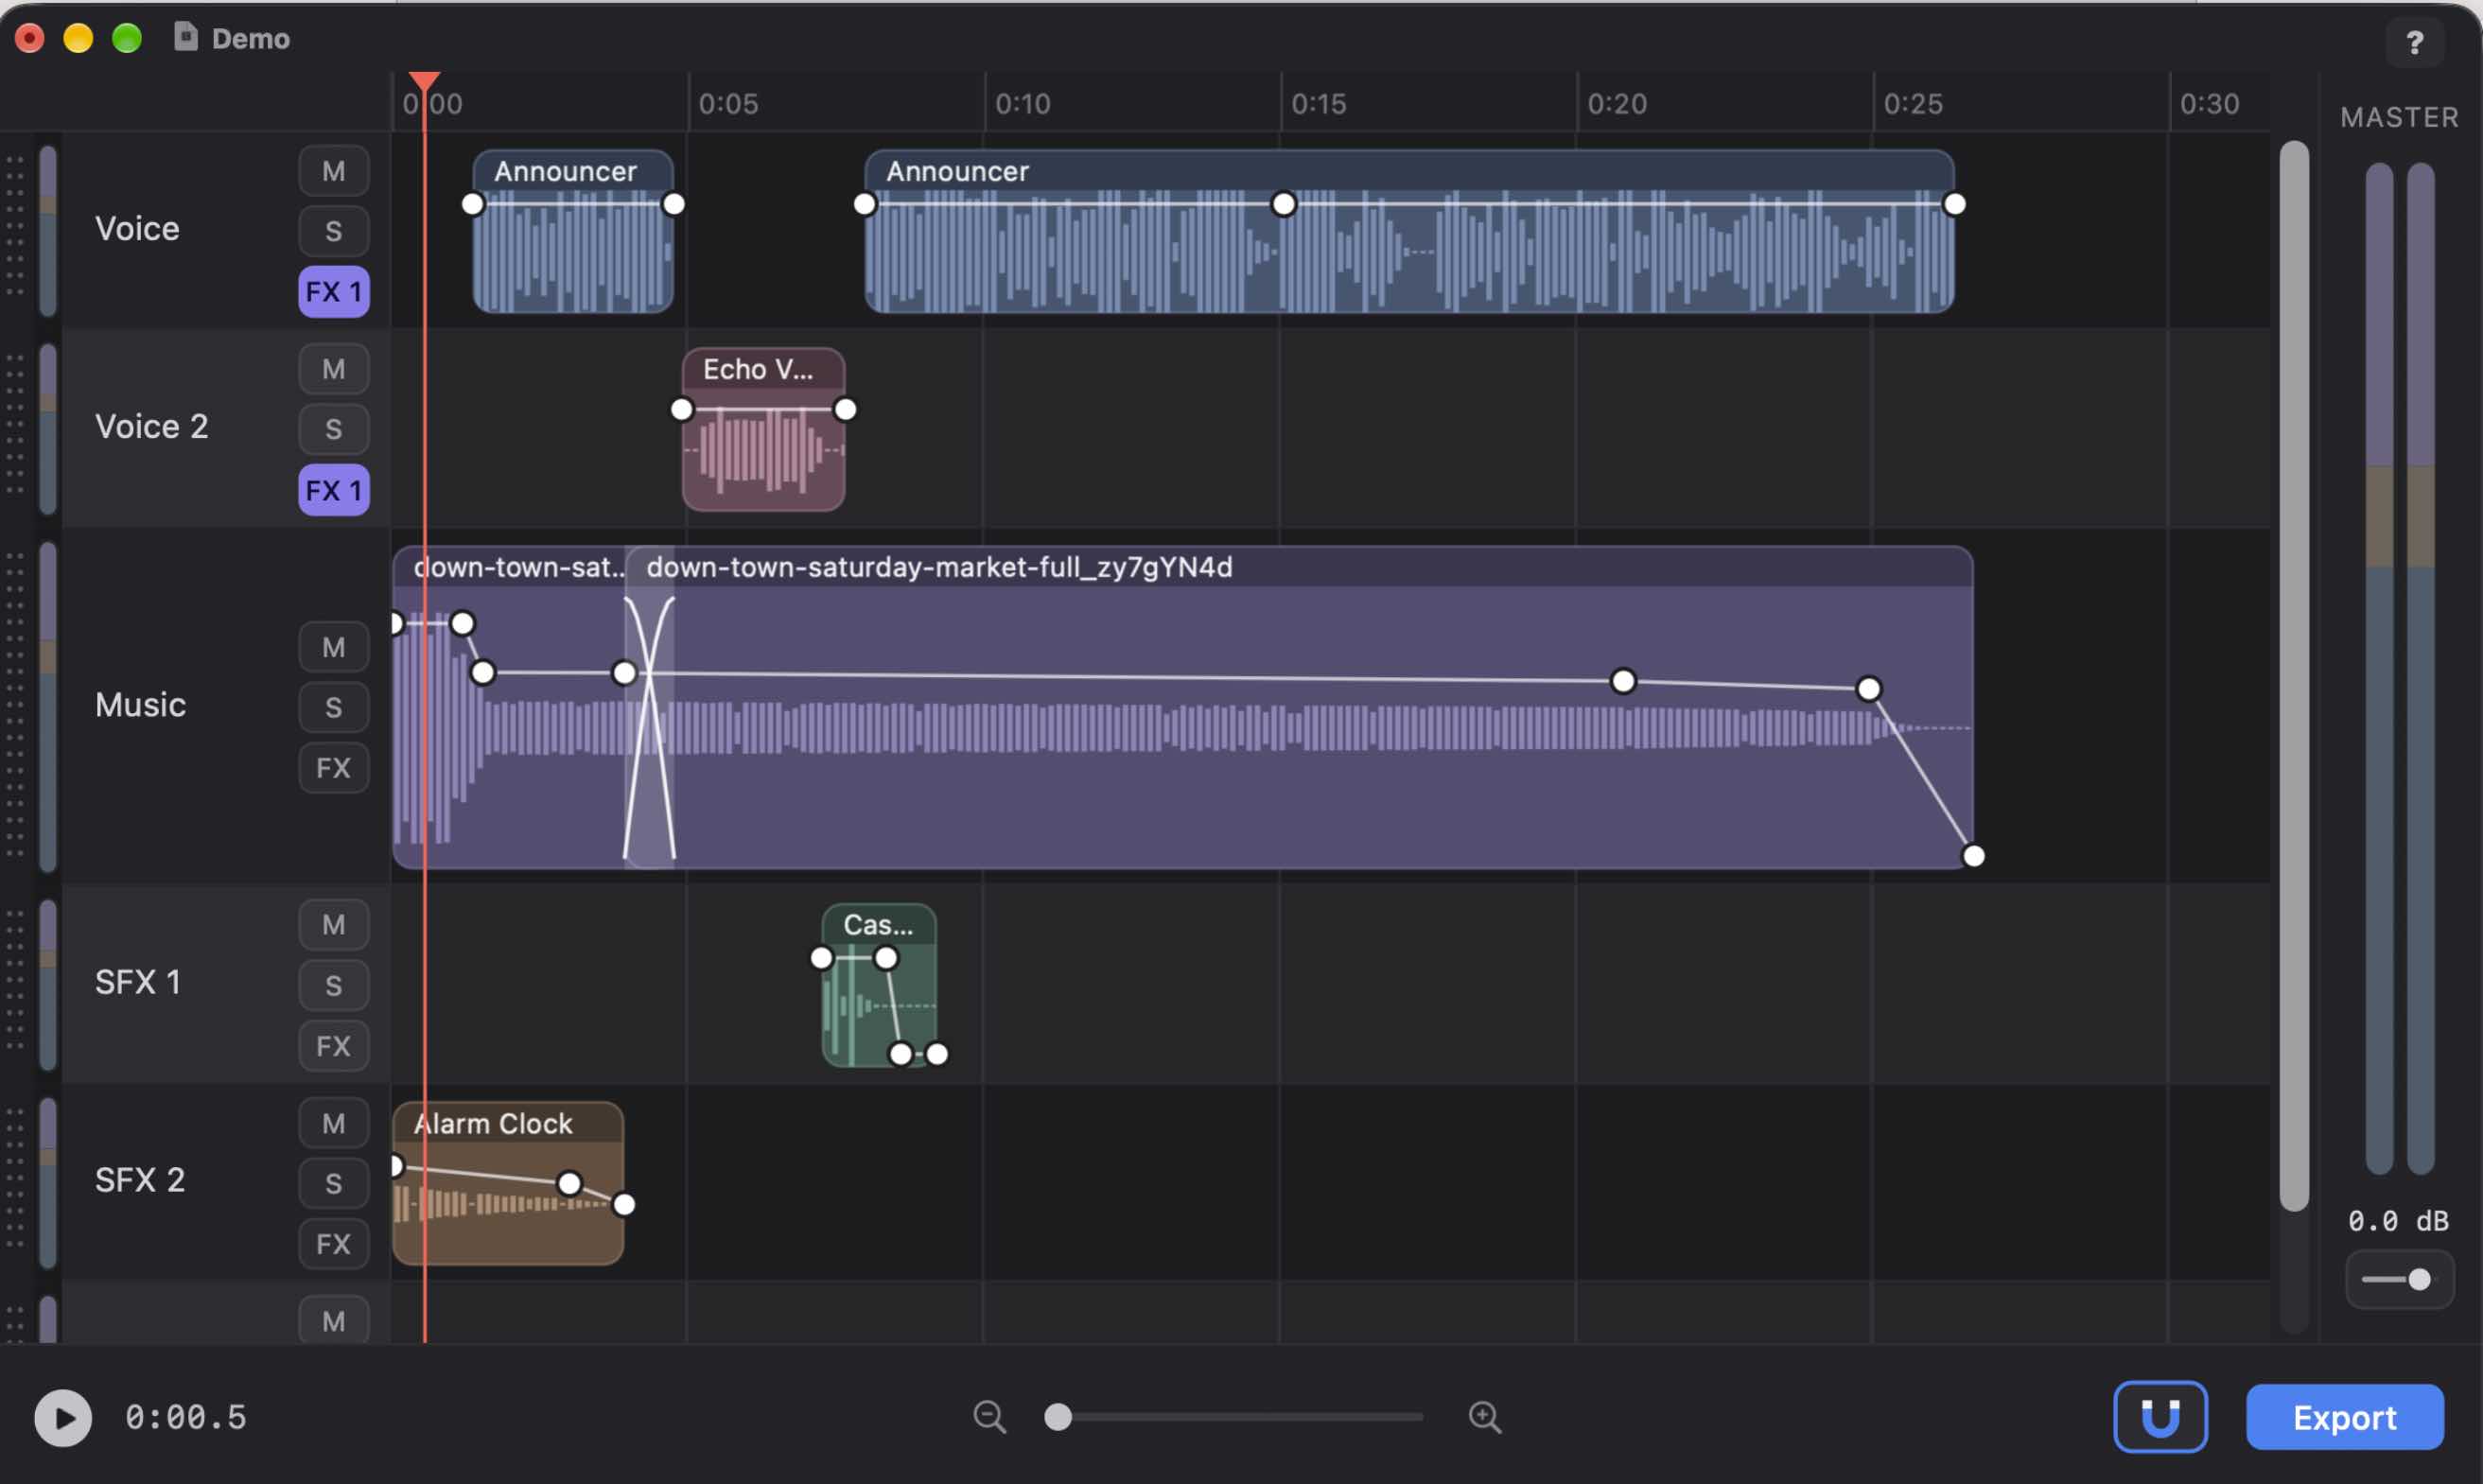Mute the Voice track
The image size is (2483, 1484).
(333, 171)
